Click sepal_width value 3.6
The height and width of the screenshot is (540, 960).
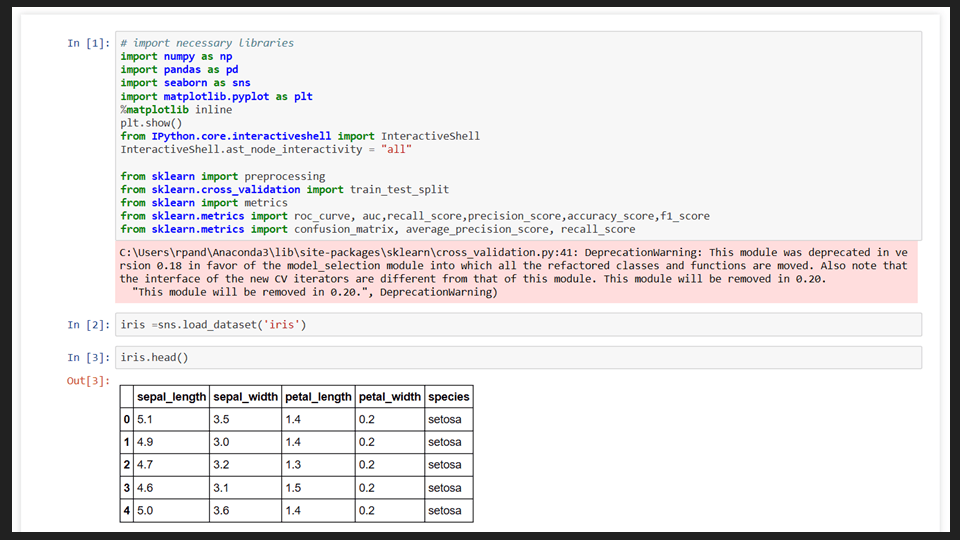coord(246,511)
